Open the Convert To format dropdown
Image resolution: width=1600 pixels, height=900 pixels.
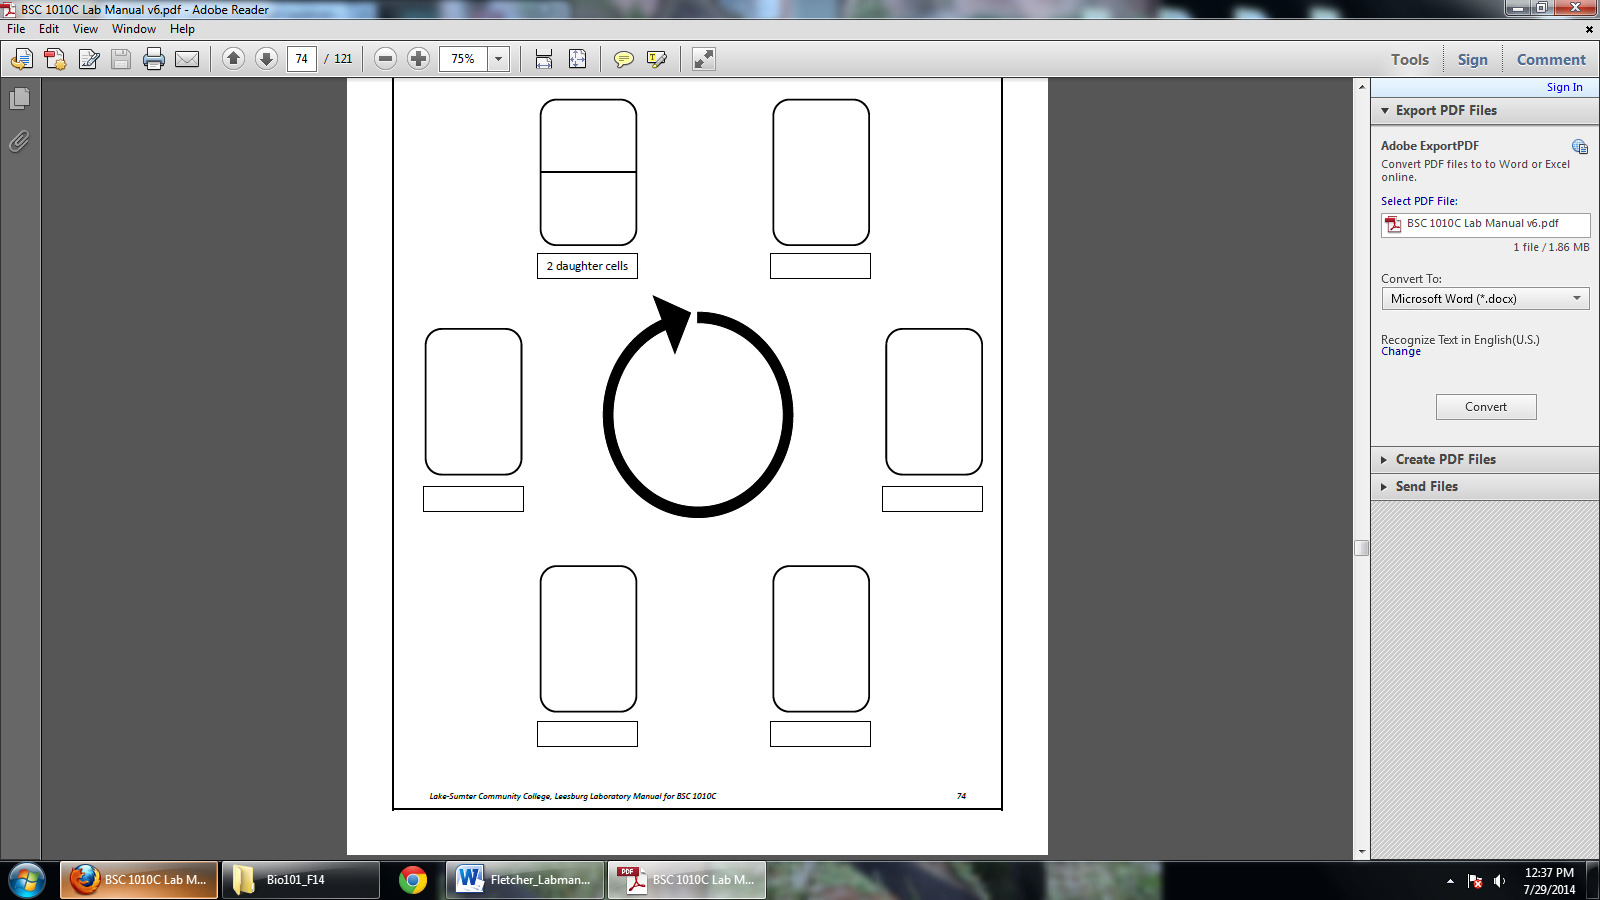click(x=1485, y=299)
